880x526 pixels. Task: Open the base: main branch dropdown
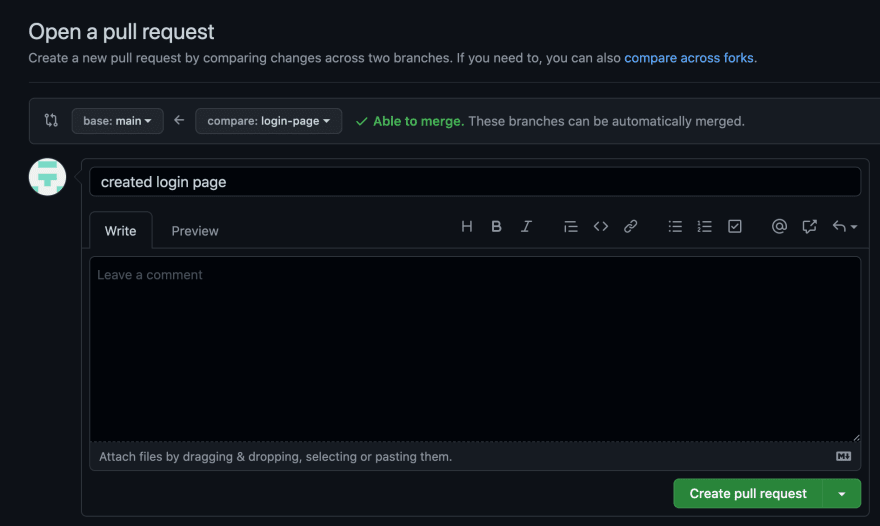click(117, 121)
